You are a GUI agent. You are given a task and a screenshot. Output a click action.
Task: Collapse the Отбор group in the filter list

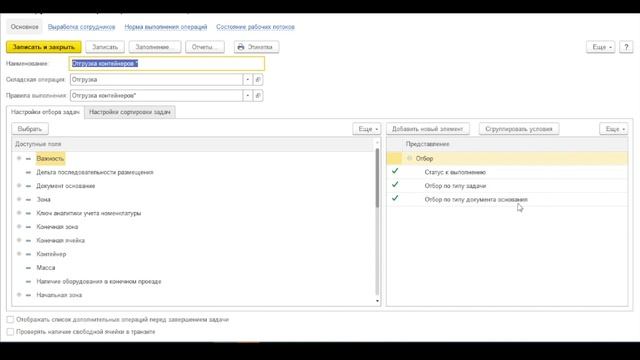[409, 158]
